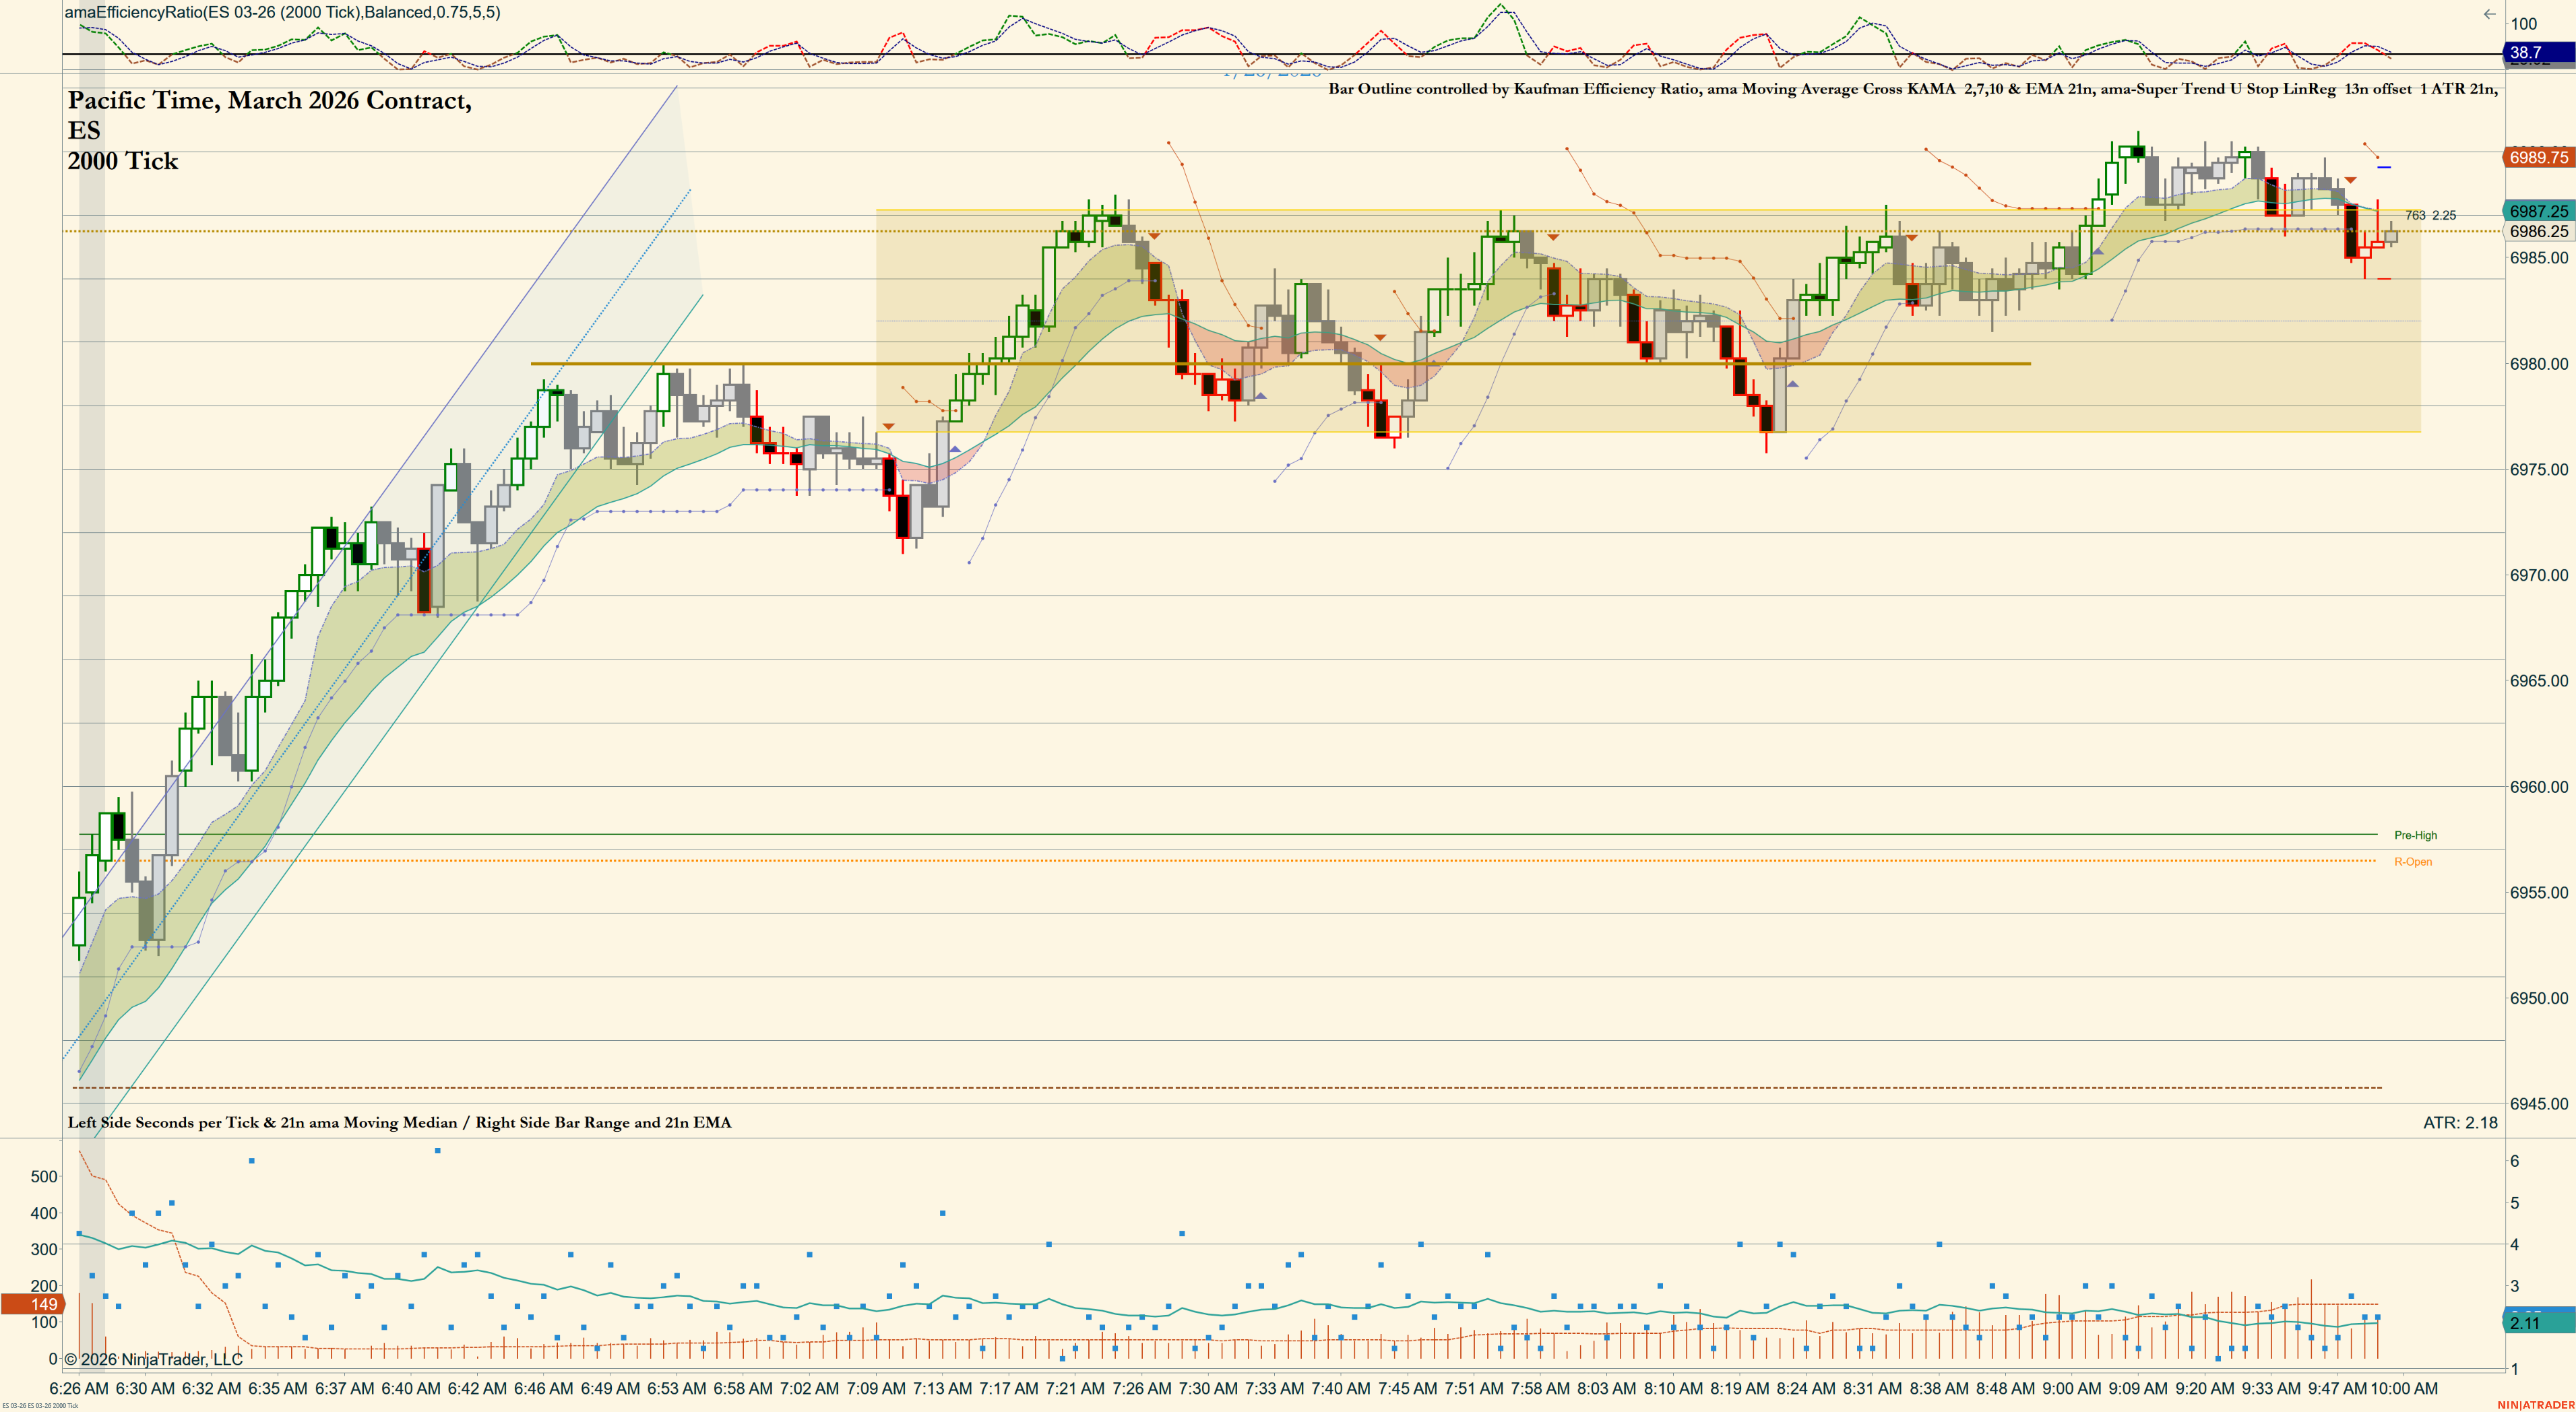Click the 8:19 AM time axis label
The height and width of the screenshot is (1412, 2576).
tap(1740, 1389)
